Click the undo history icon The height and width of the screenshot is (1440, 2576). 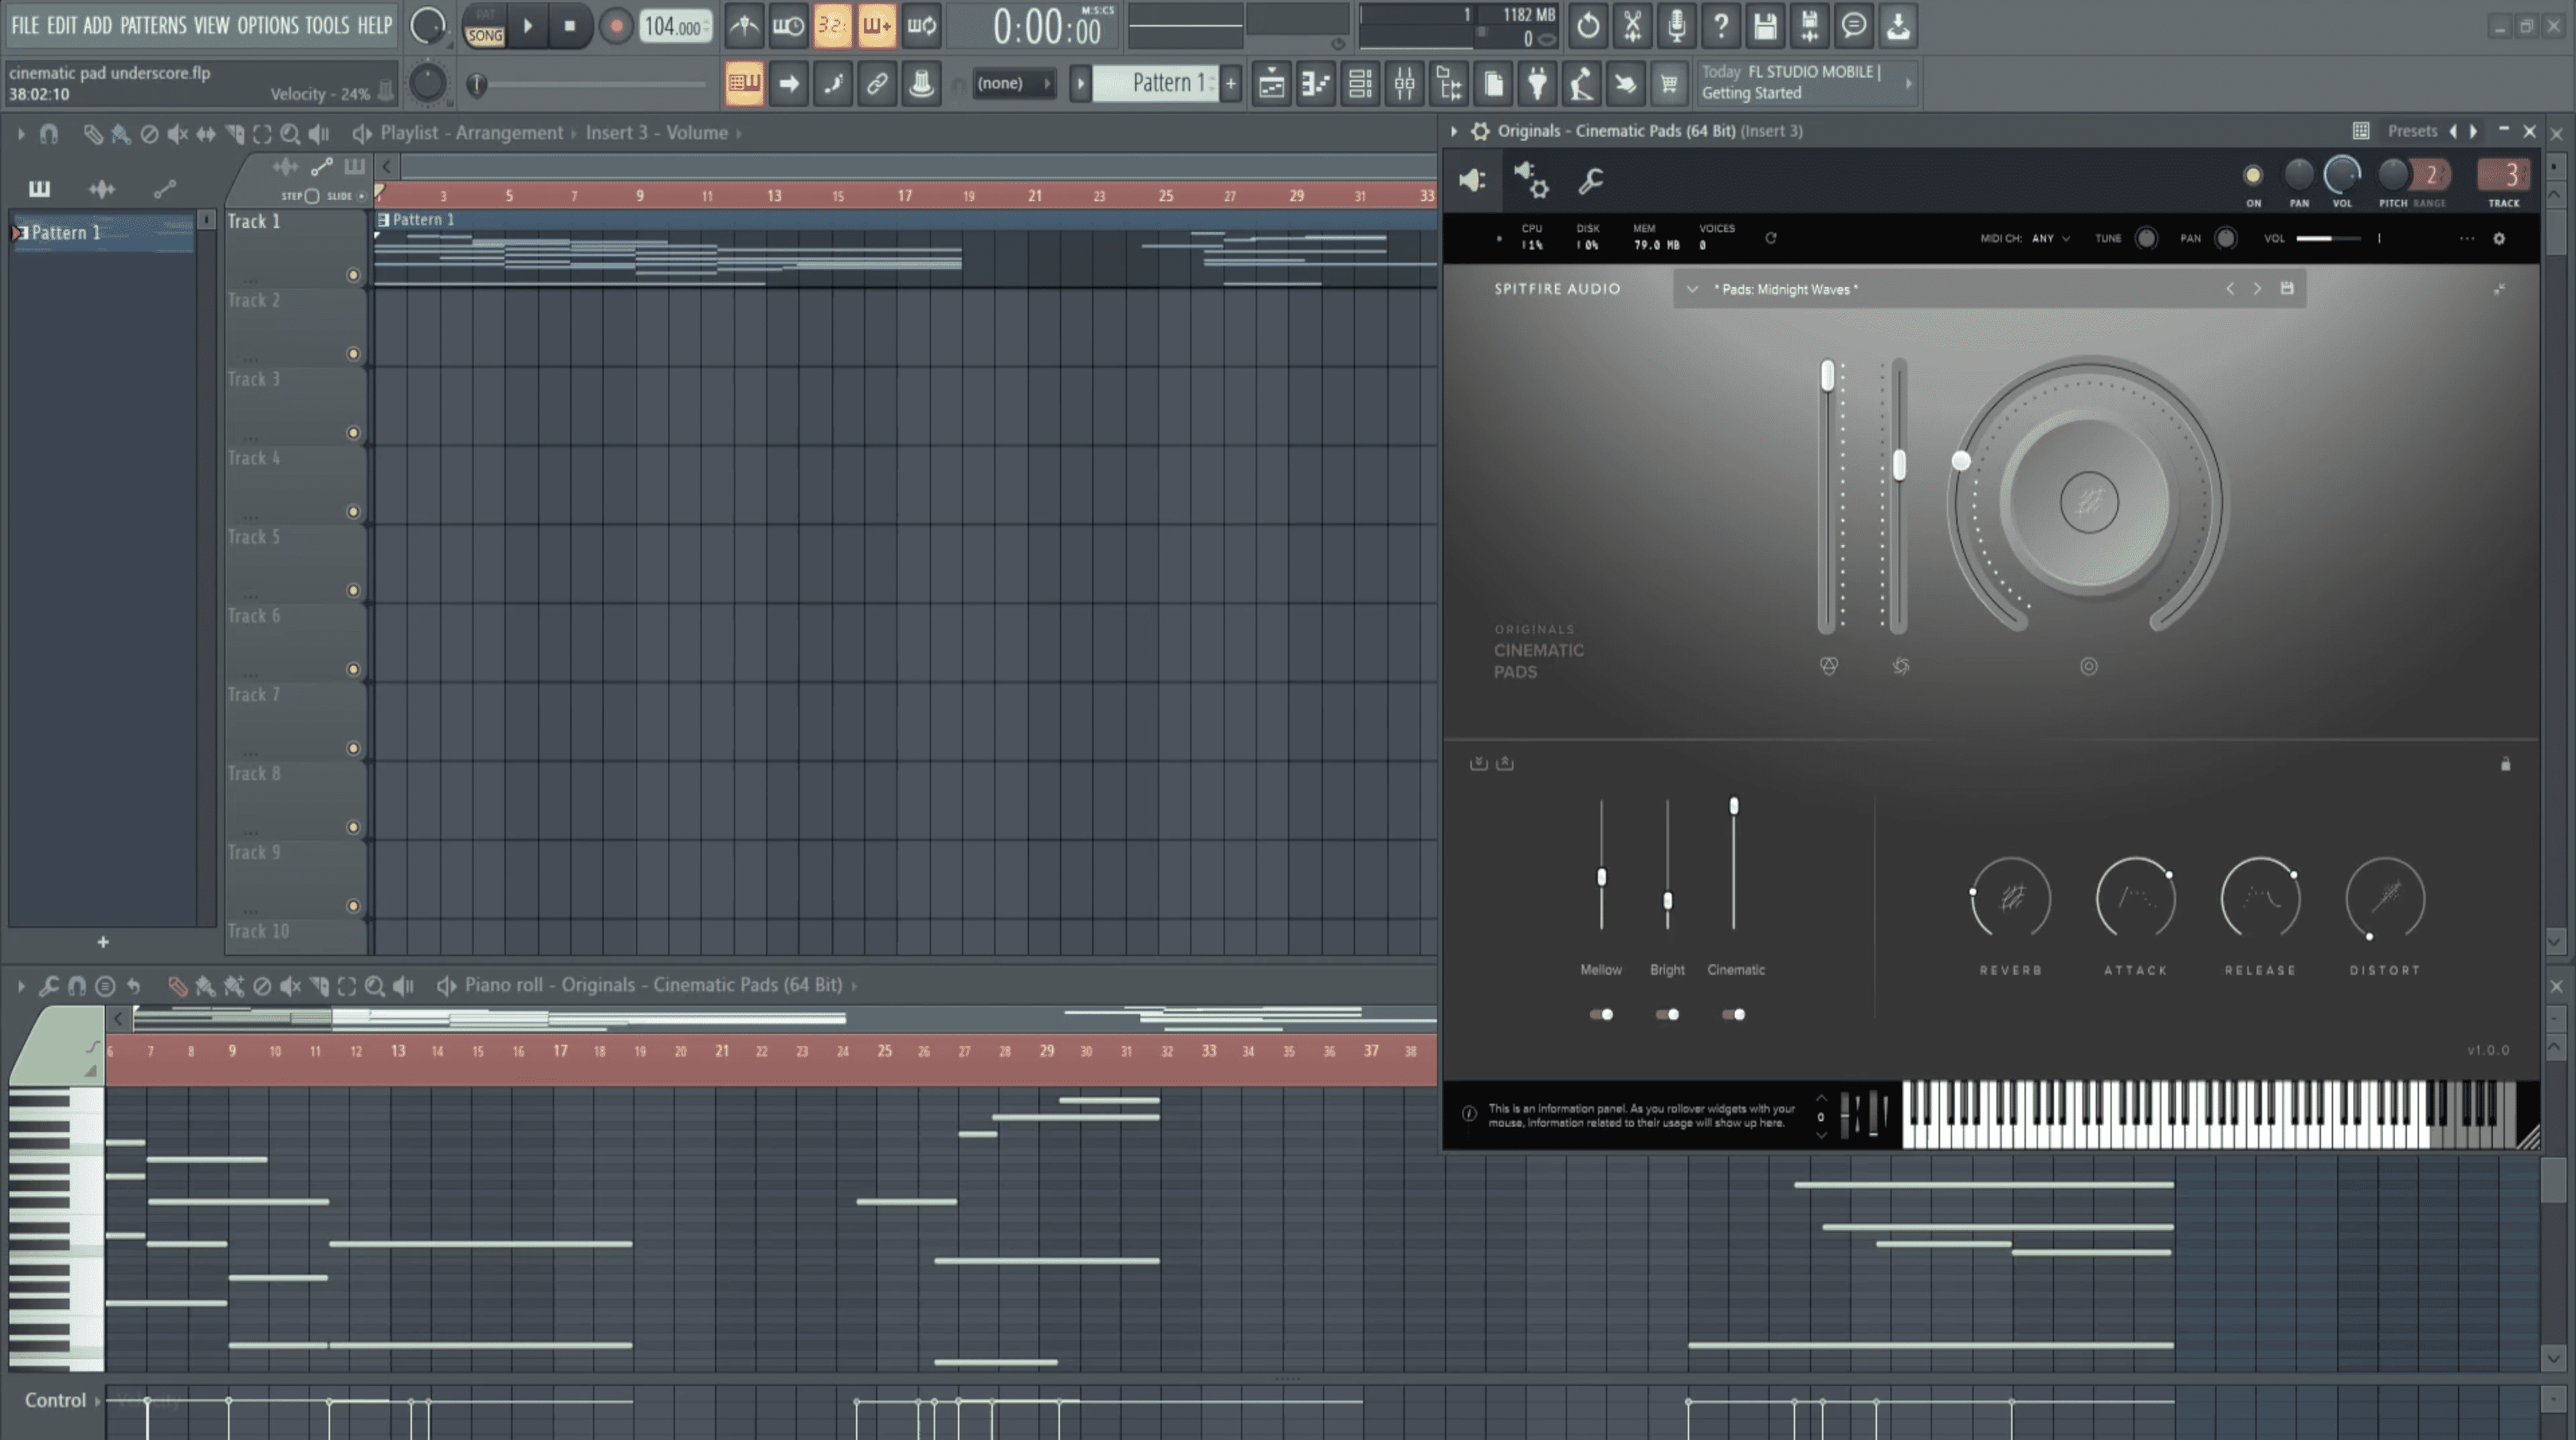pyautogui.click(x=1588, y=26)
